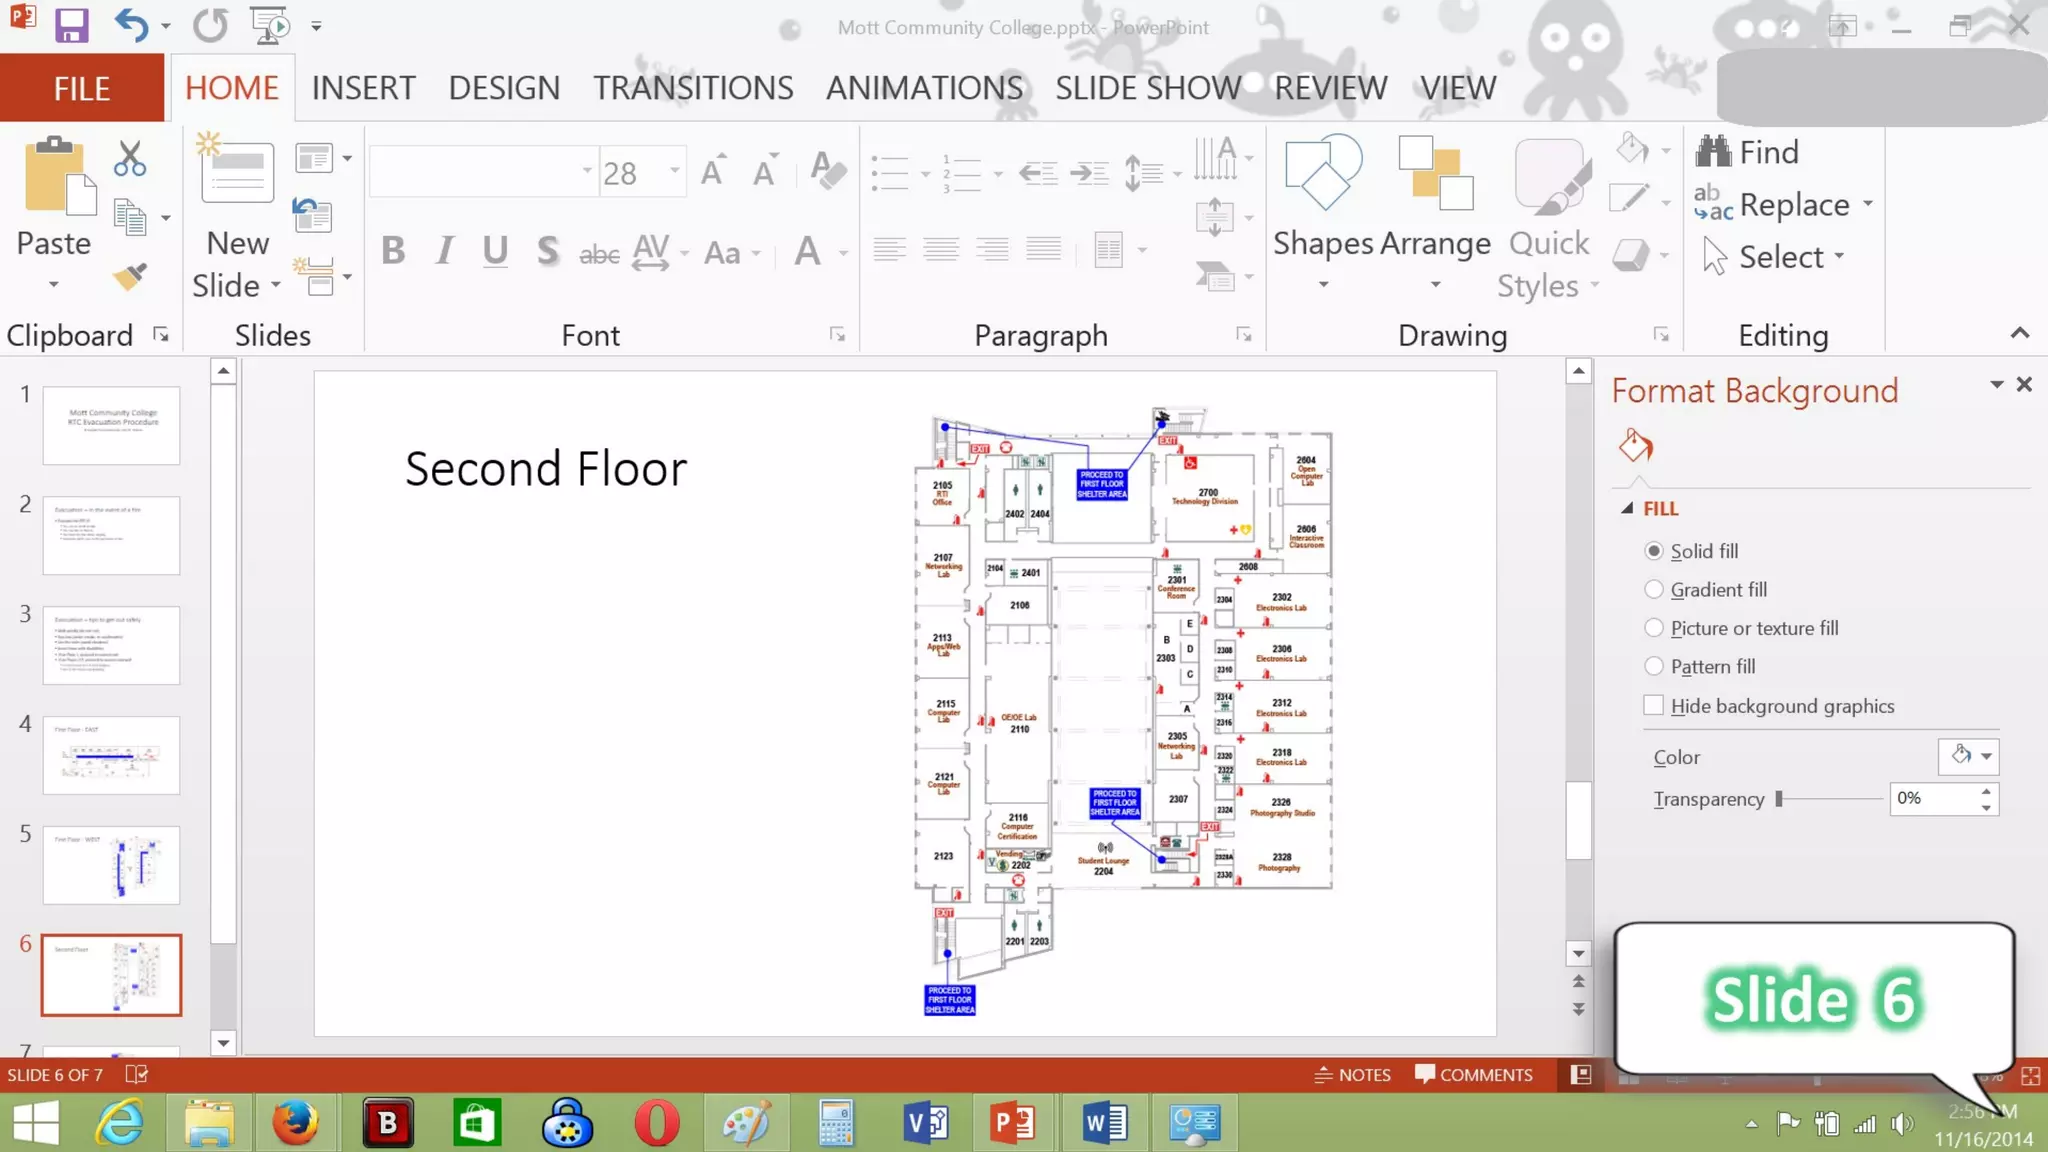
Task: Click the Cut scissors icon
Action: pos(129,159)
